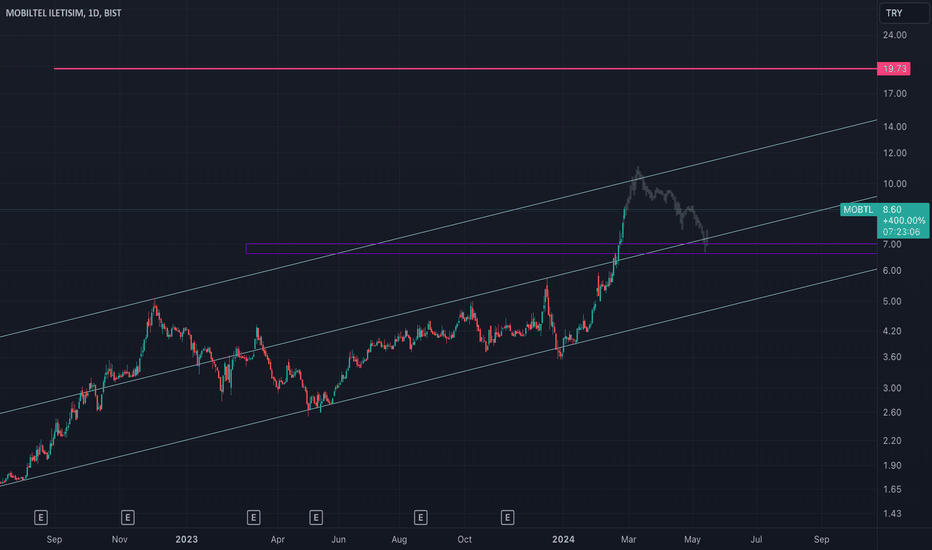Click the 2023 label on time axis
This screenshot has height=550, width=932.
pos(187,539)
